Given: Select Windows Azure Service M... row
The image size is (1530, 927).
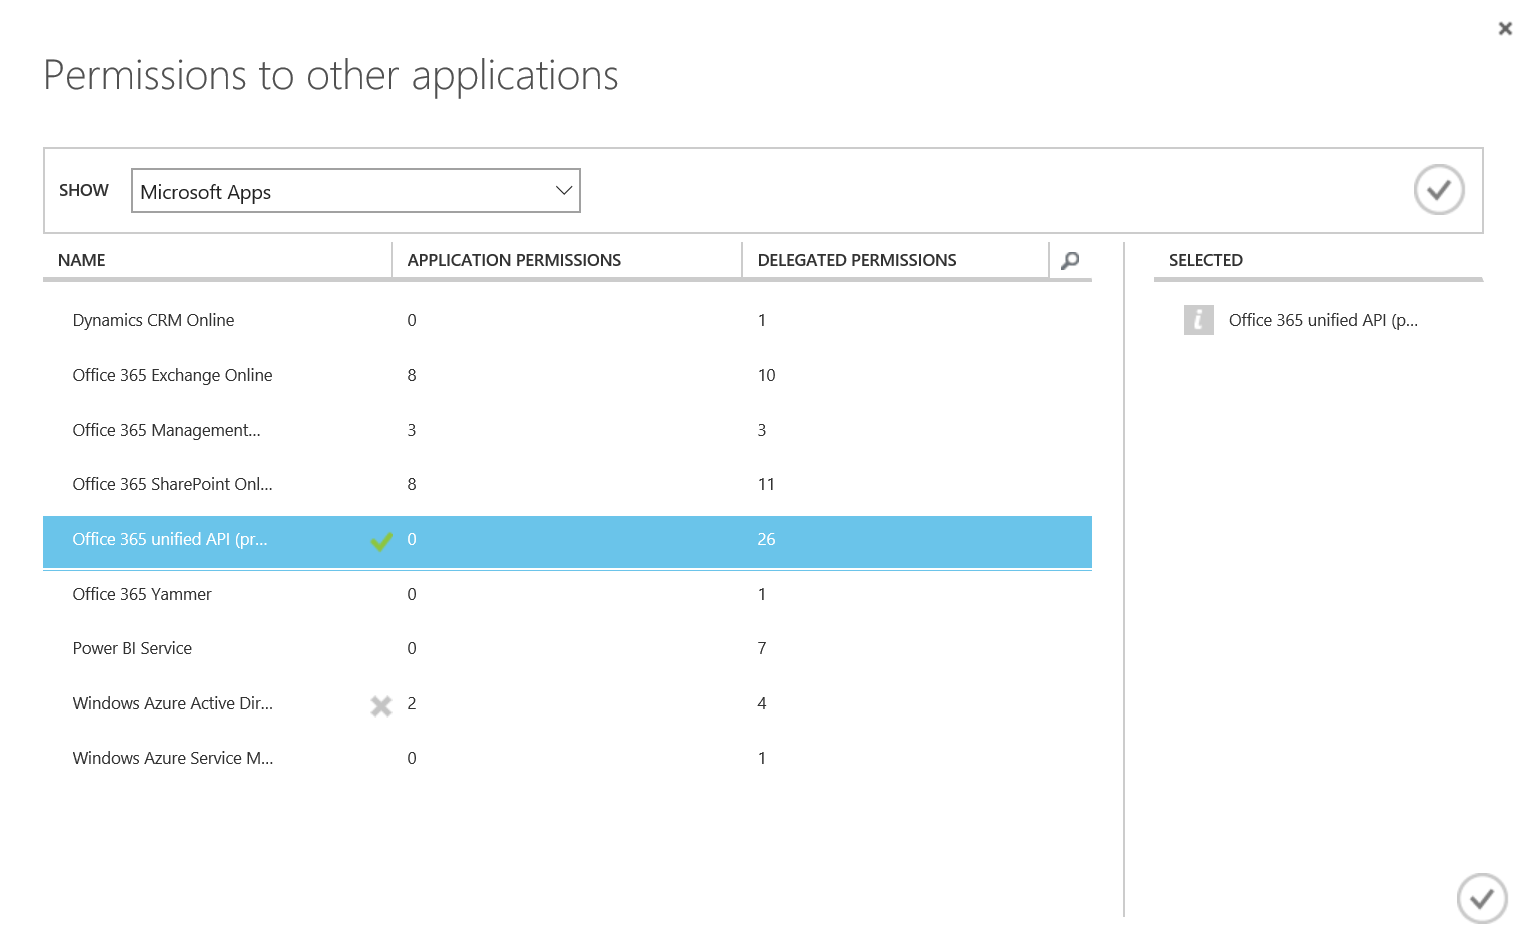Looking at the screenshot, I should pyautogui.click(x=567, y=758).
